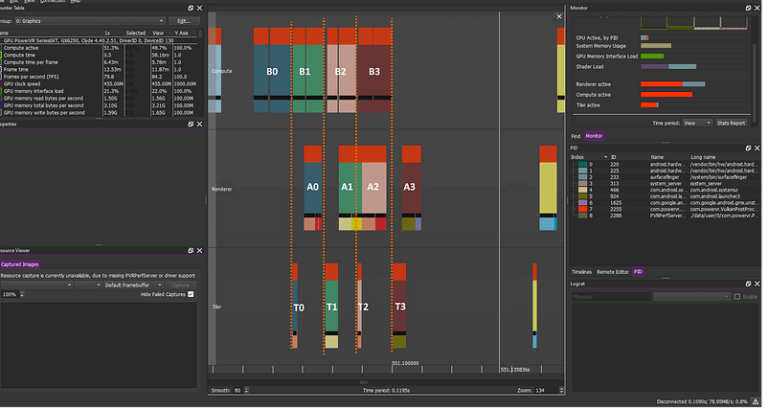Undock the Counter Table panel
This screenshot has width=768, height=411.
pos(191,8)
